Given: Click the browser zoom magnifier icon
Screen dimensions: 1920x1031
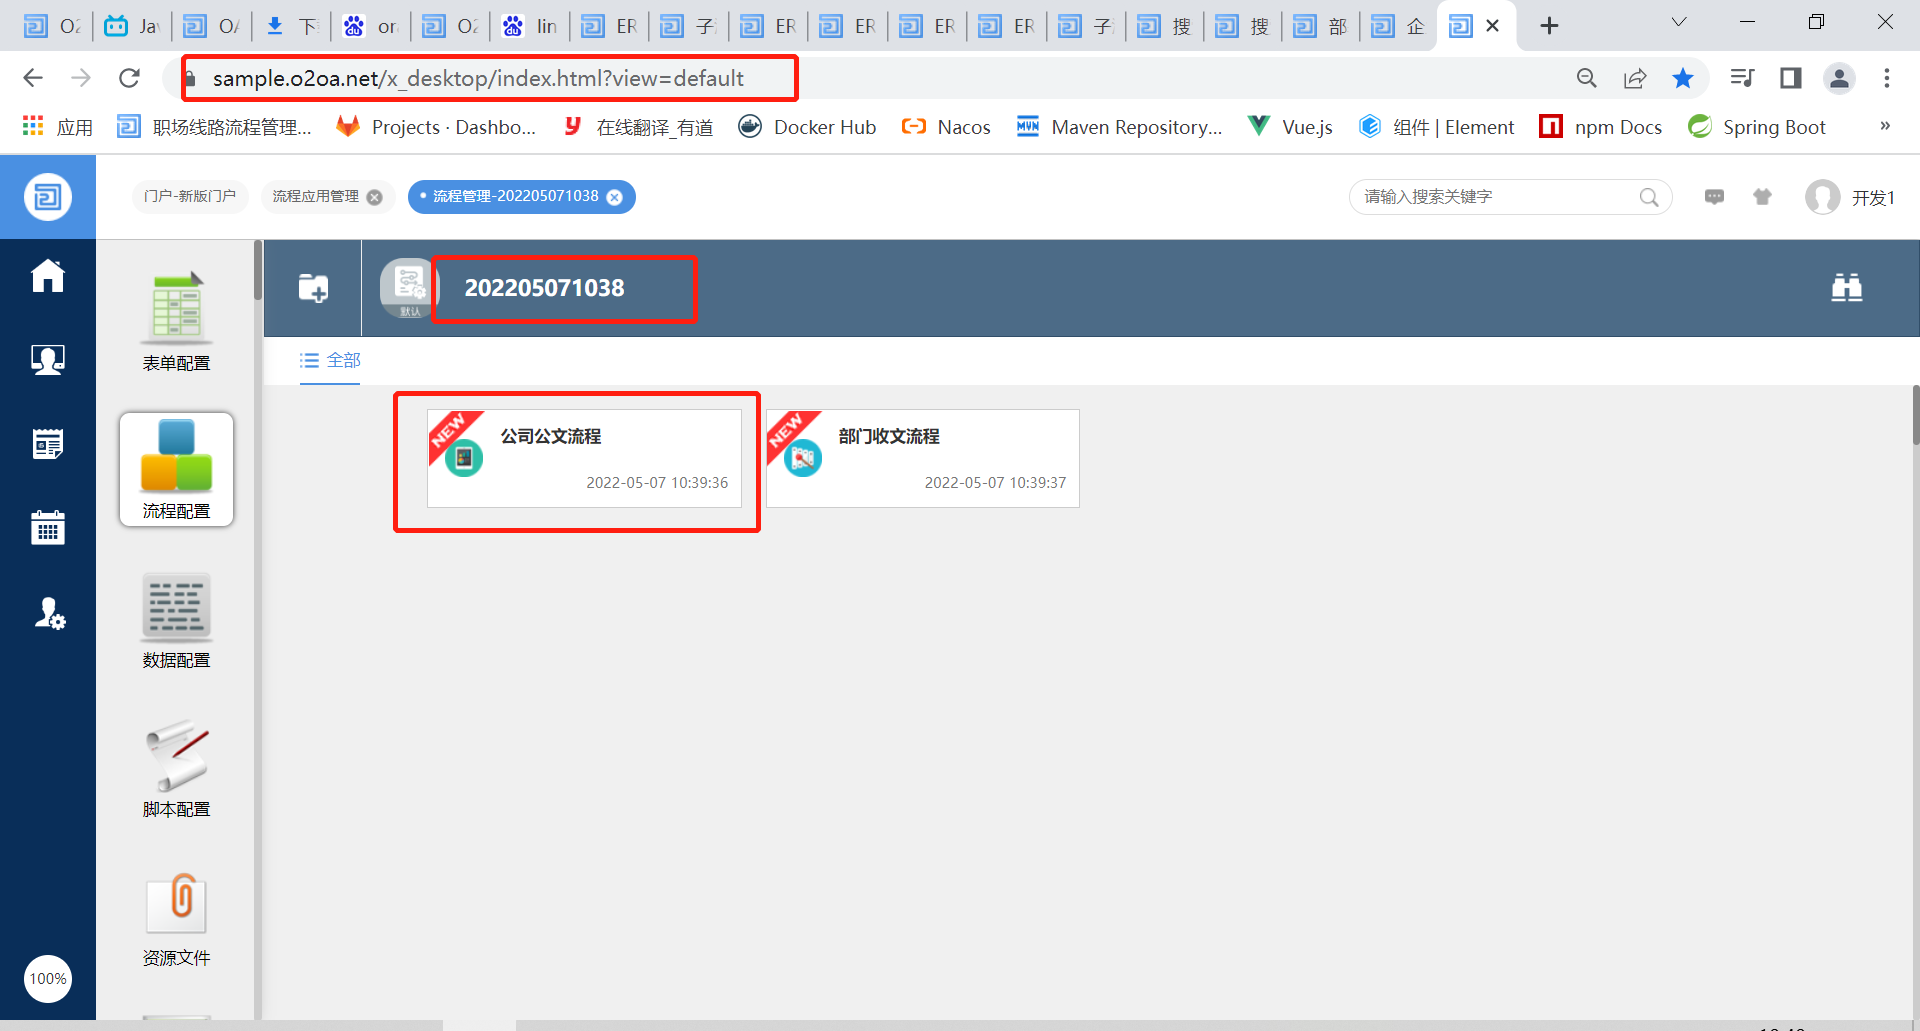Looking at the screenshot, I should (1587, 78).
